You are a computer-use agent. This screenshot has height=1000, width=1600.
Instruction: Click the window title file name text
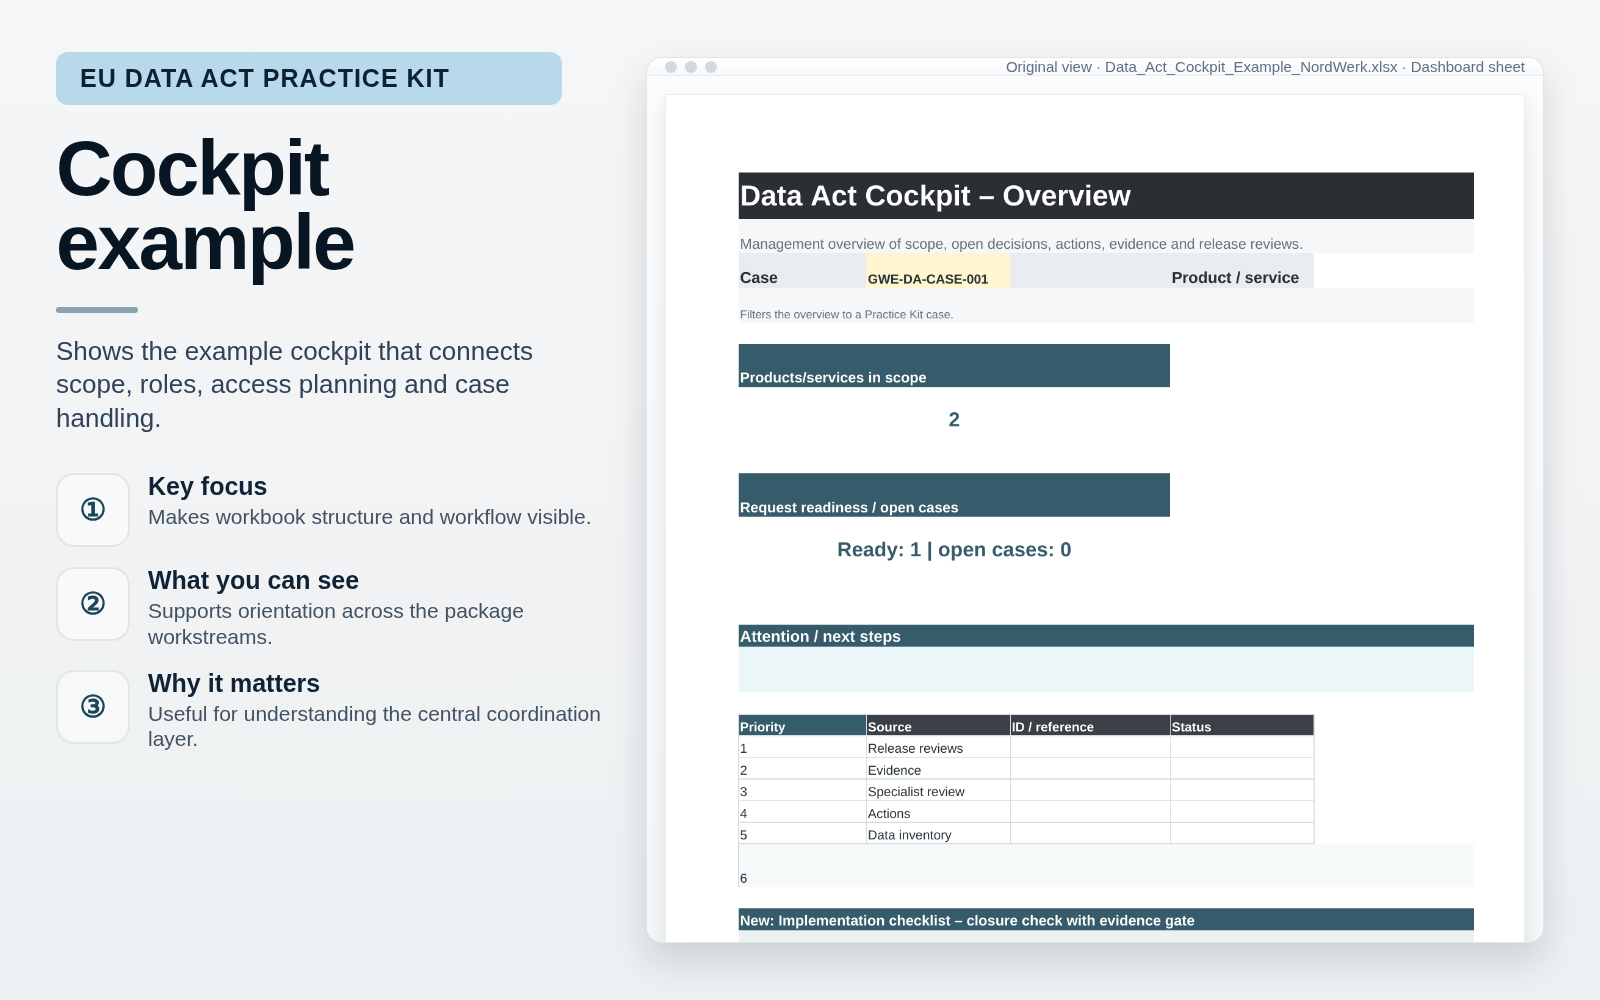[1265, 67]
